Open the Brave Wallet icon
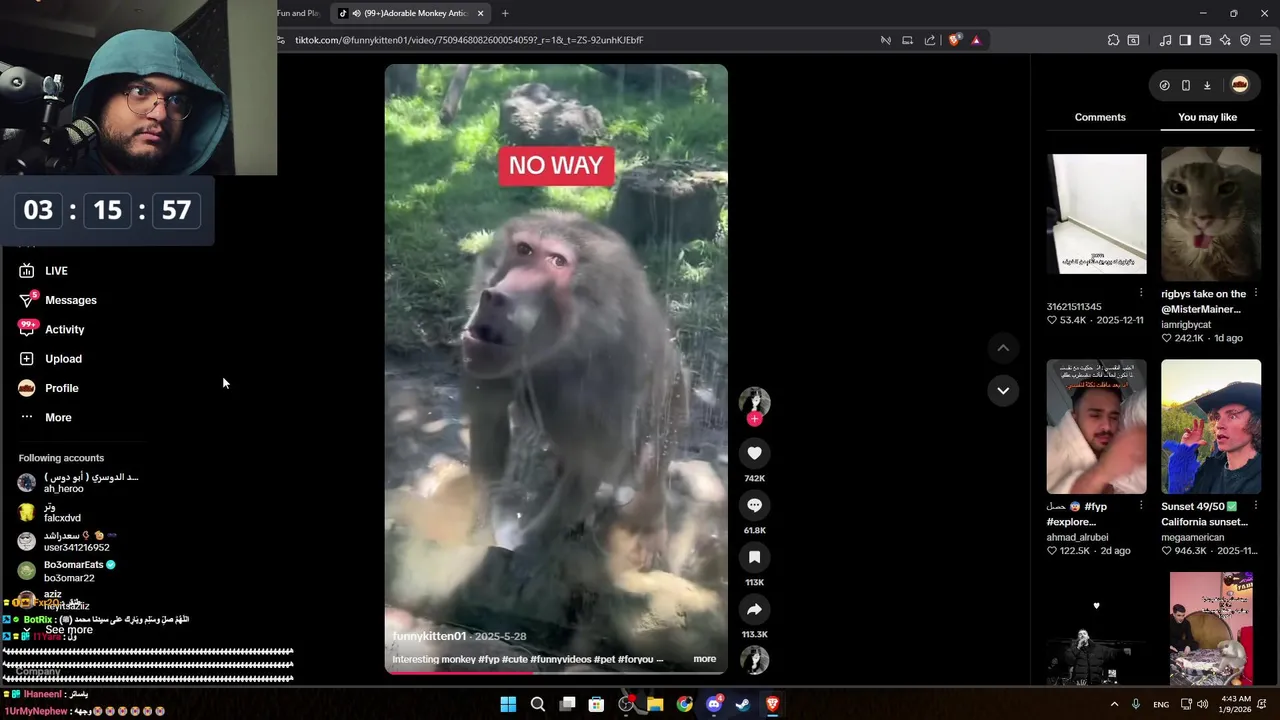The height and width of the screenshot is (720, 1280). click(x=1205, y=40)
